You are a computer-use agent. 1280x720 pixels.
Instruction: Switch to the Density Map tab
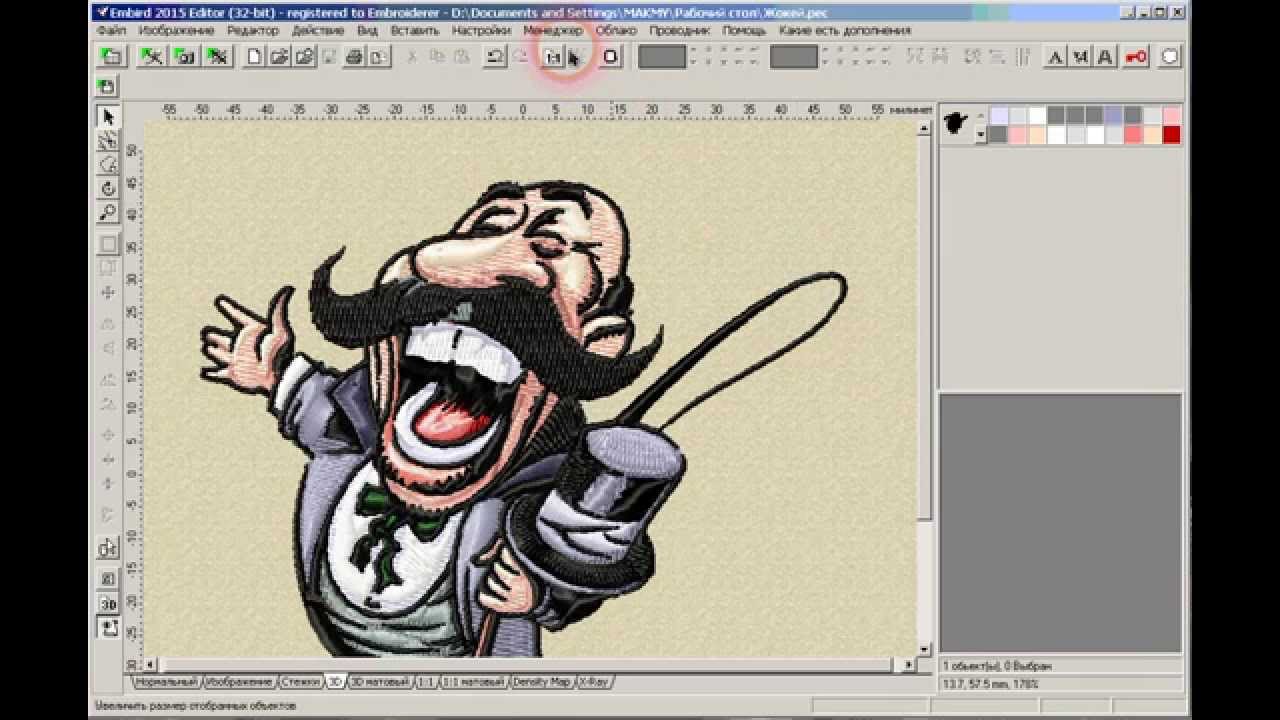tap(541, 682)
